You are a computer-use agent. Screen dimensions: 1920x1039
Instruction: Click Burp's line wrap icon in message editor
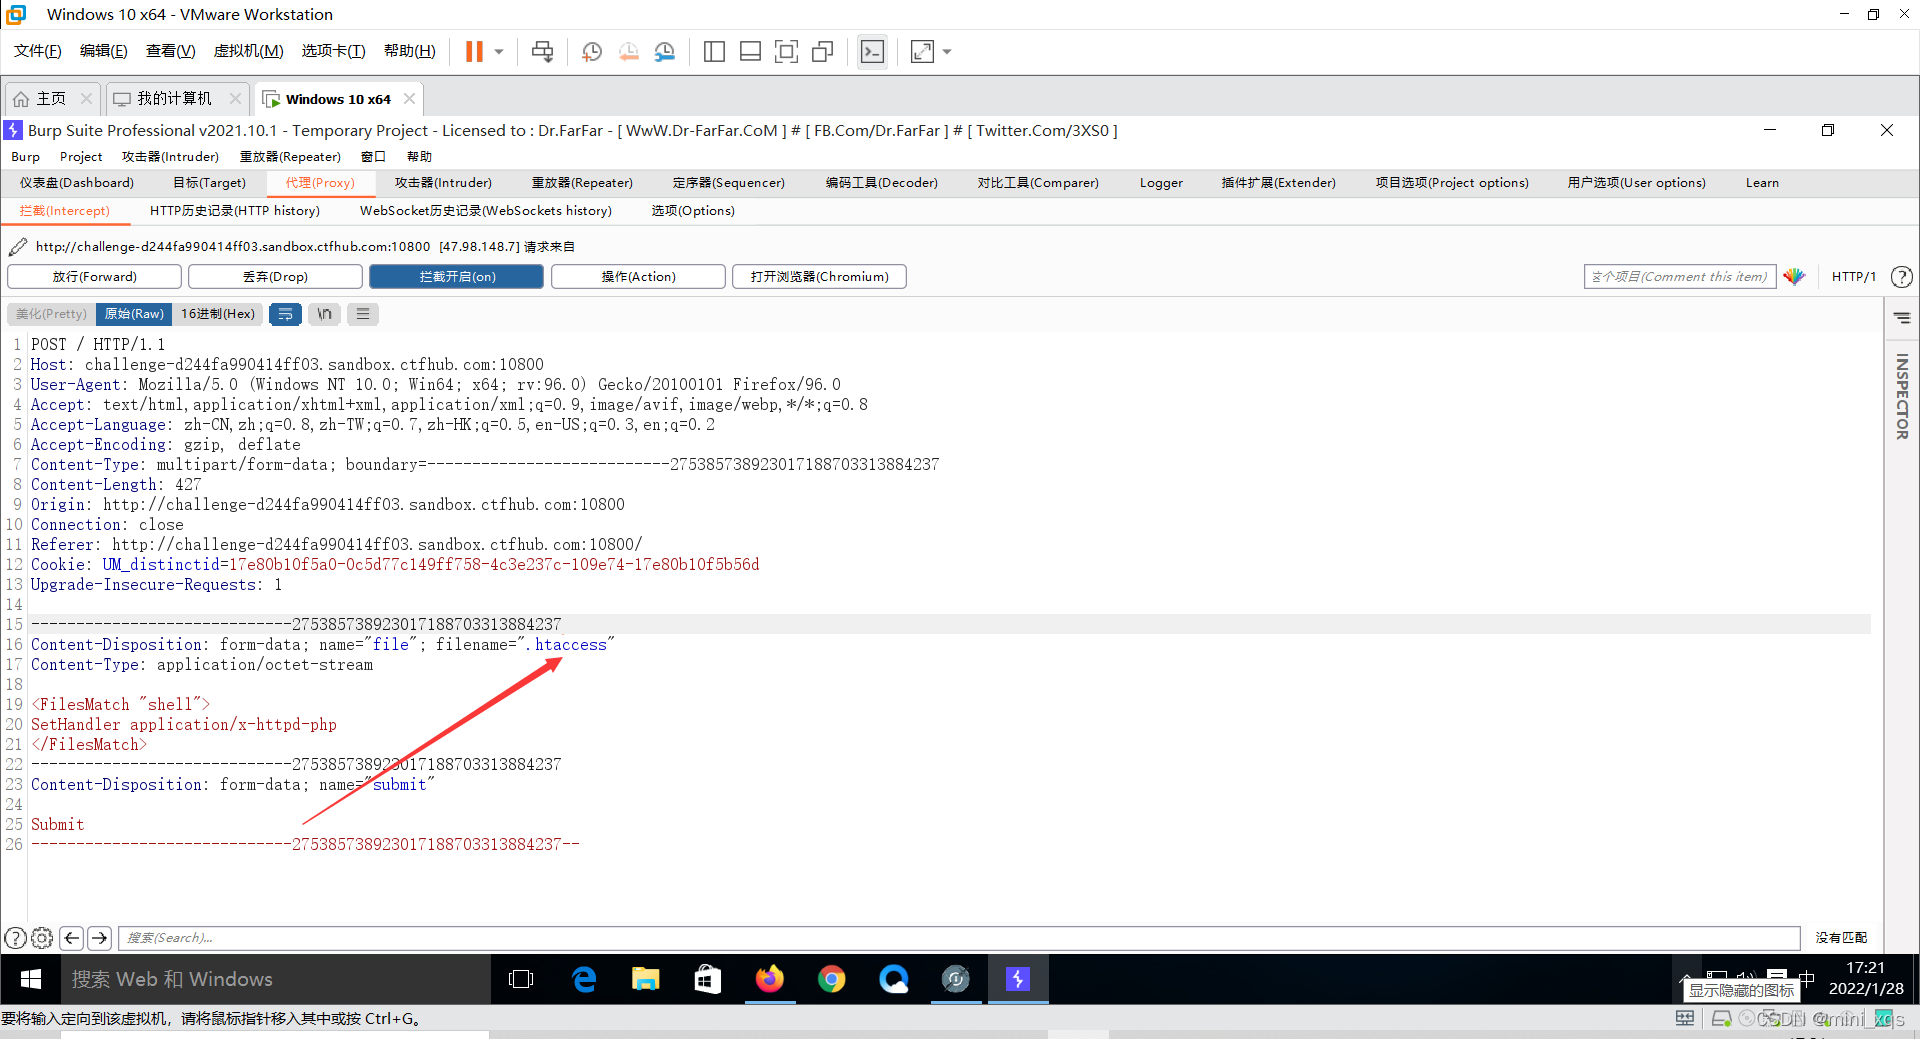point(286,314)
